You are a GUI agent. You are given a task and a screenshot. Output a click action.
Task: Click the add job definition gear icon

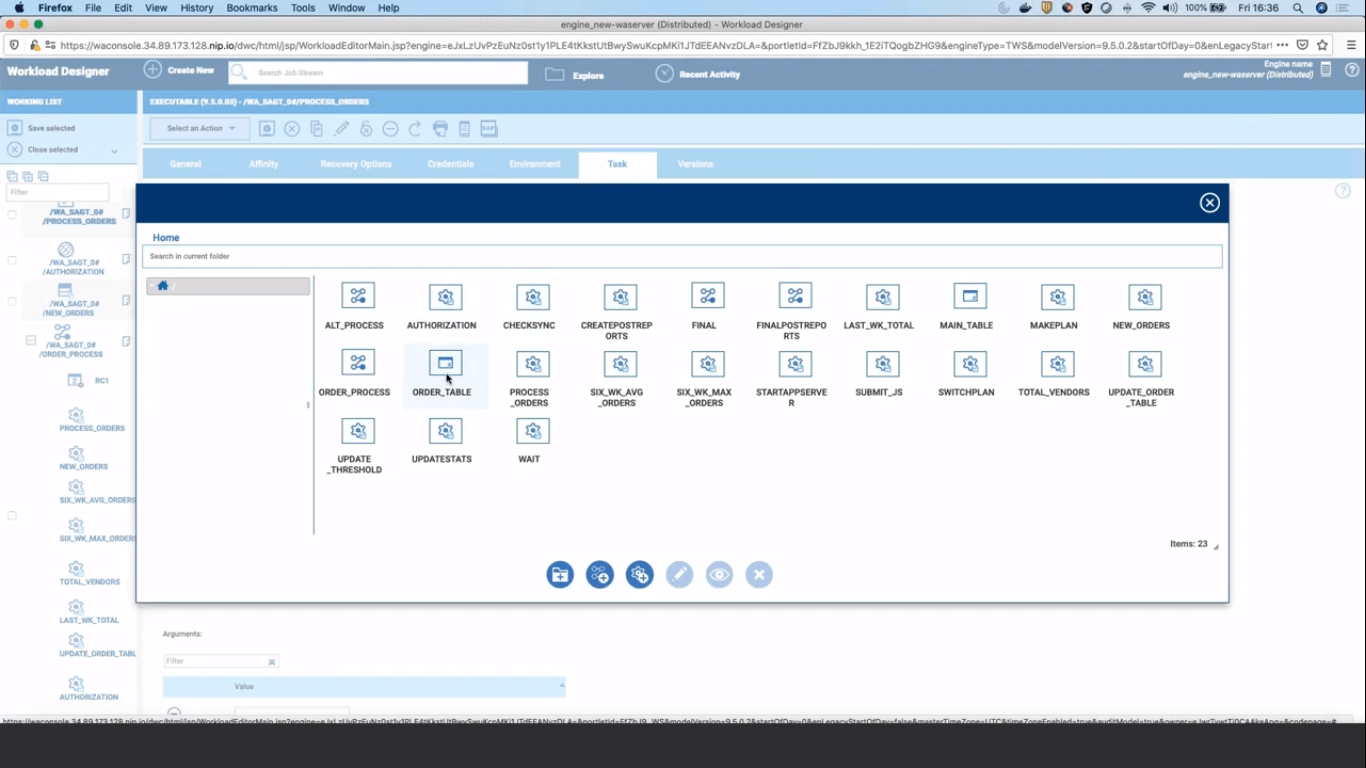tap(640, 575)
